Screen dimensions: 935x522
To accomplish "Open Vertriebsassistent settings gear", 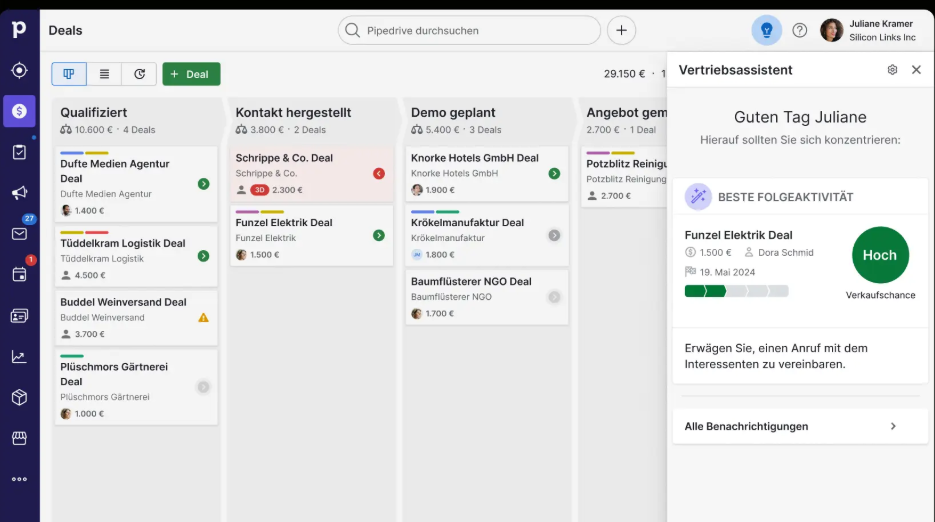I will coord(892,70).
